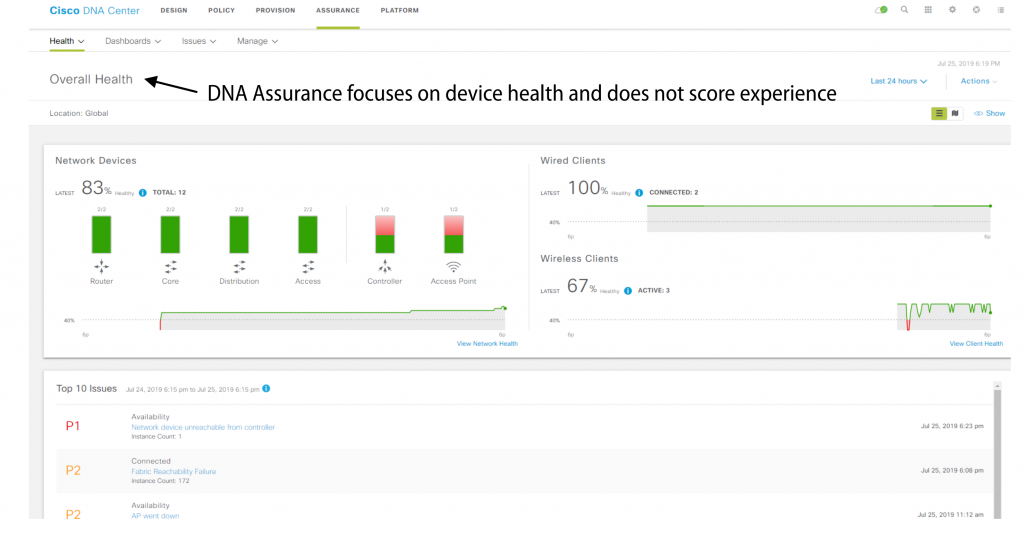Click the Top 10 Issues scrollbar
This screenshot has height=539, width=1024.
[997, 451]
